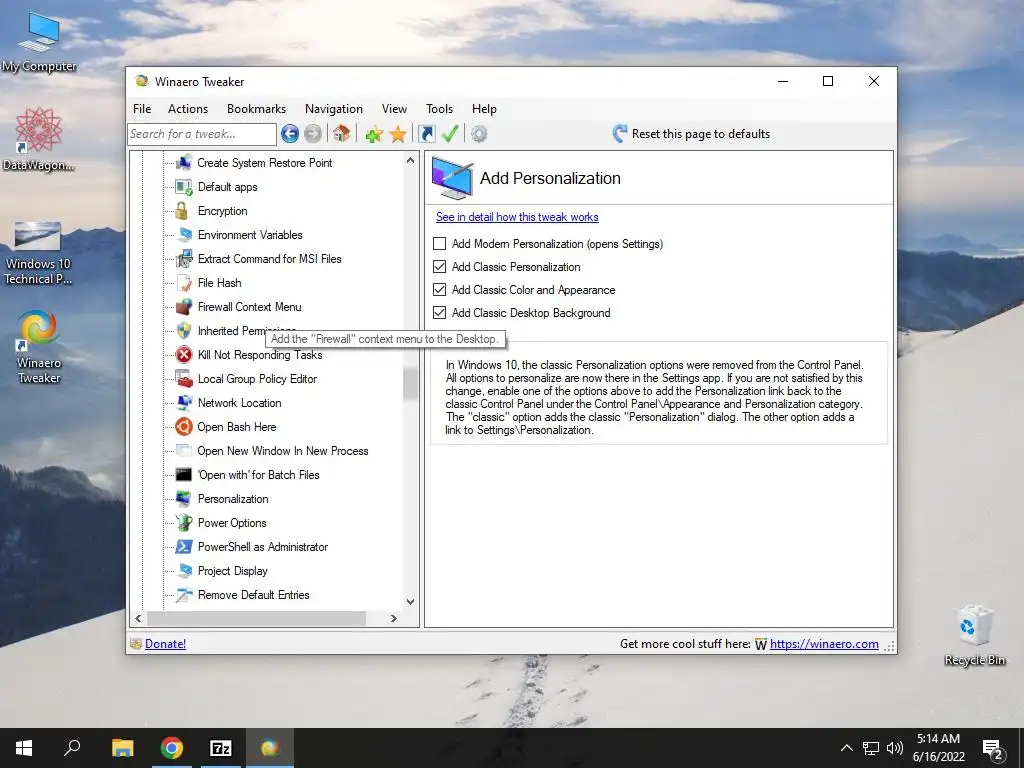The height and width of the screenshot is (768, 1024).
Task: Select My Computer desktop icon
Action: 39,40
